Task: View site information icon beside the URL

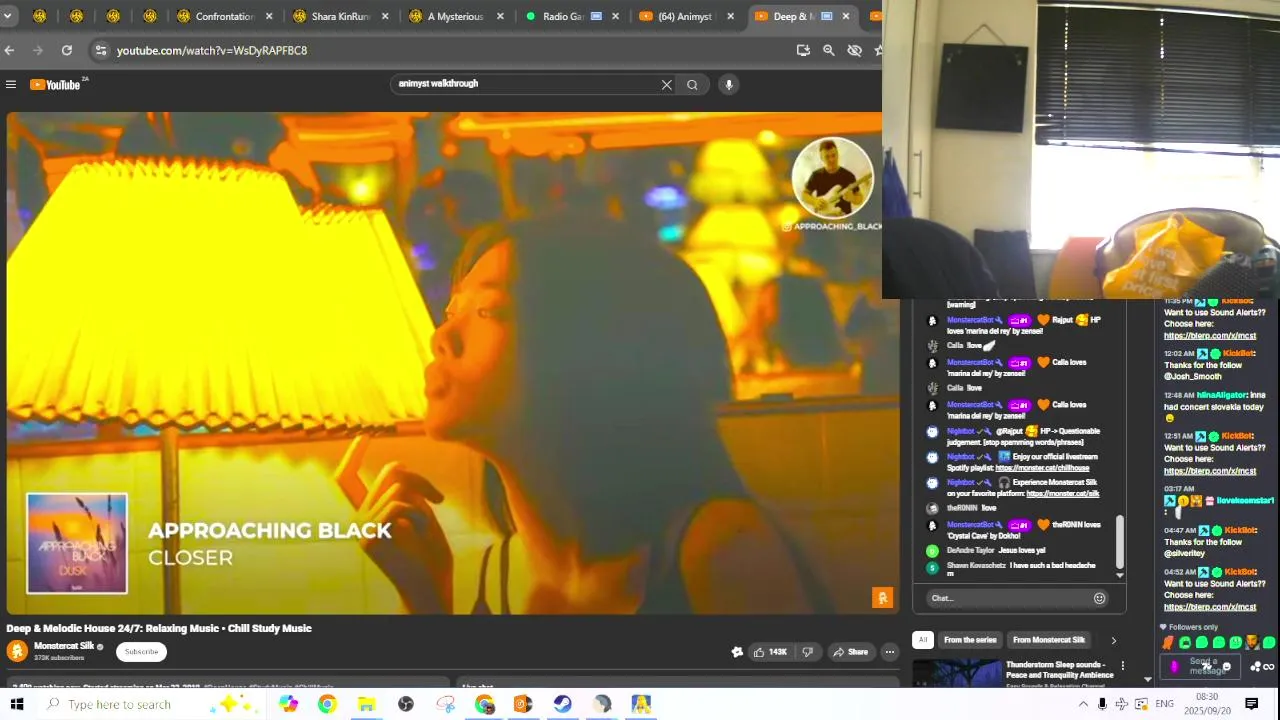Action: point(100,50)
